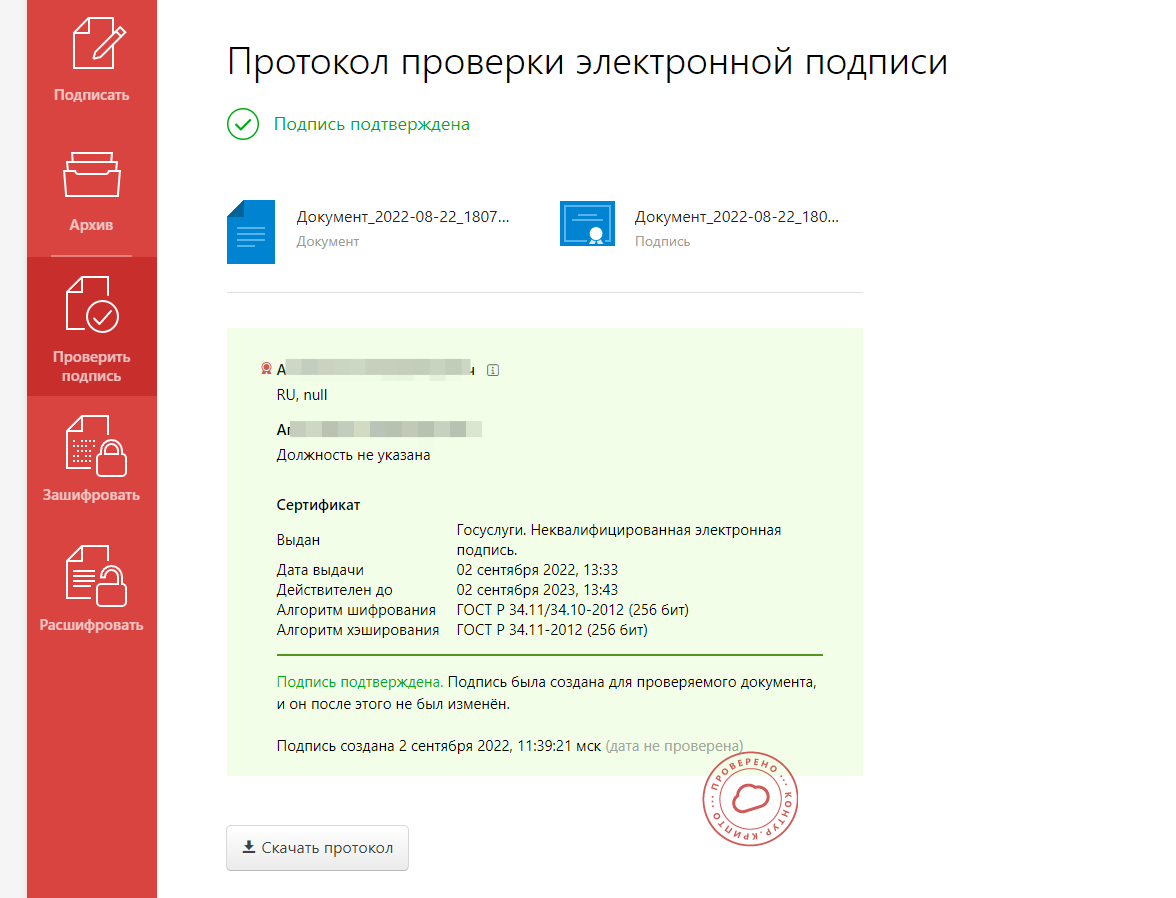1176x898 pixels.
Task: Click the blue signature certificate icon
Action: point(587,224)
